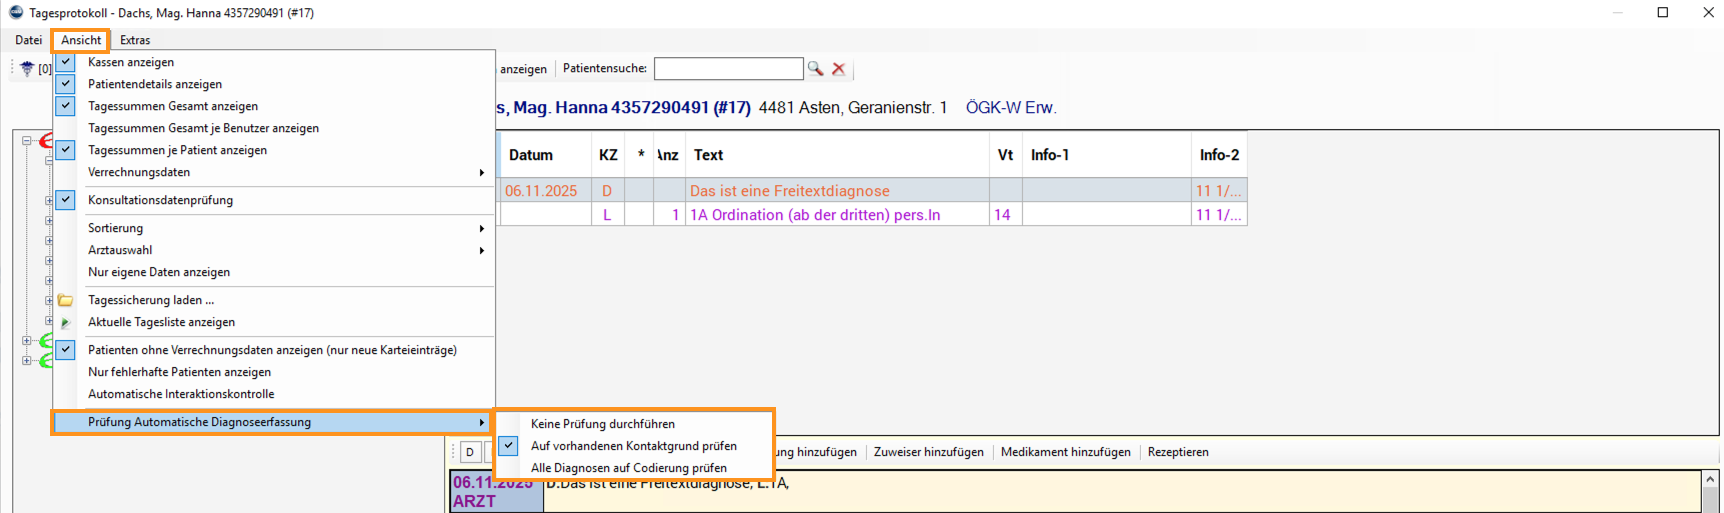Viewport: 1724px width, 513px height.
Task: Open the Extras menu
Action: click(135, 40)
